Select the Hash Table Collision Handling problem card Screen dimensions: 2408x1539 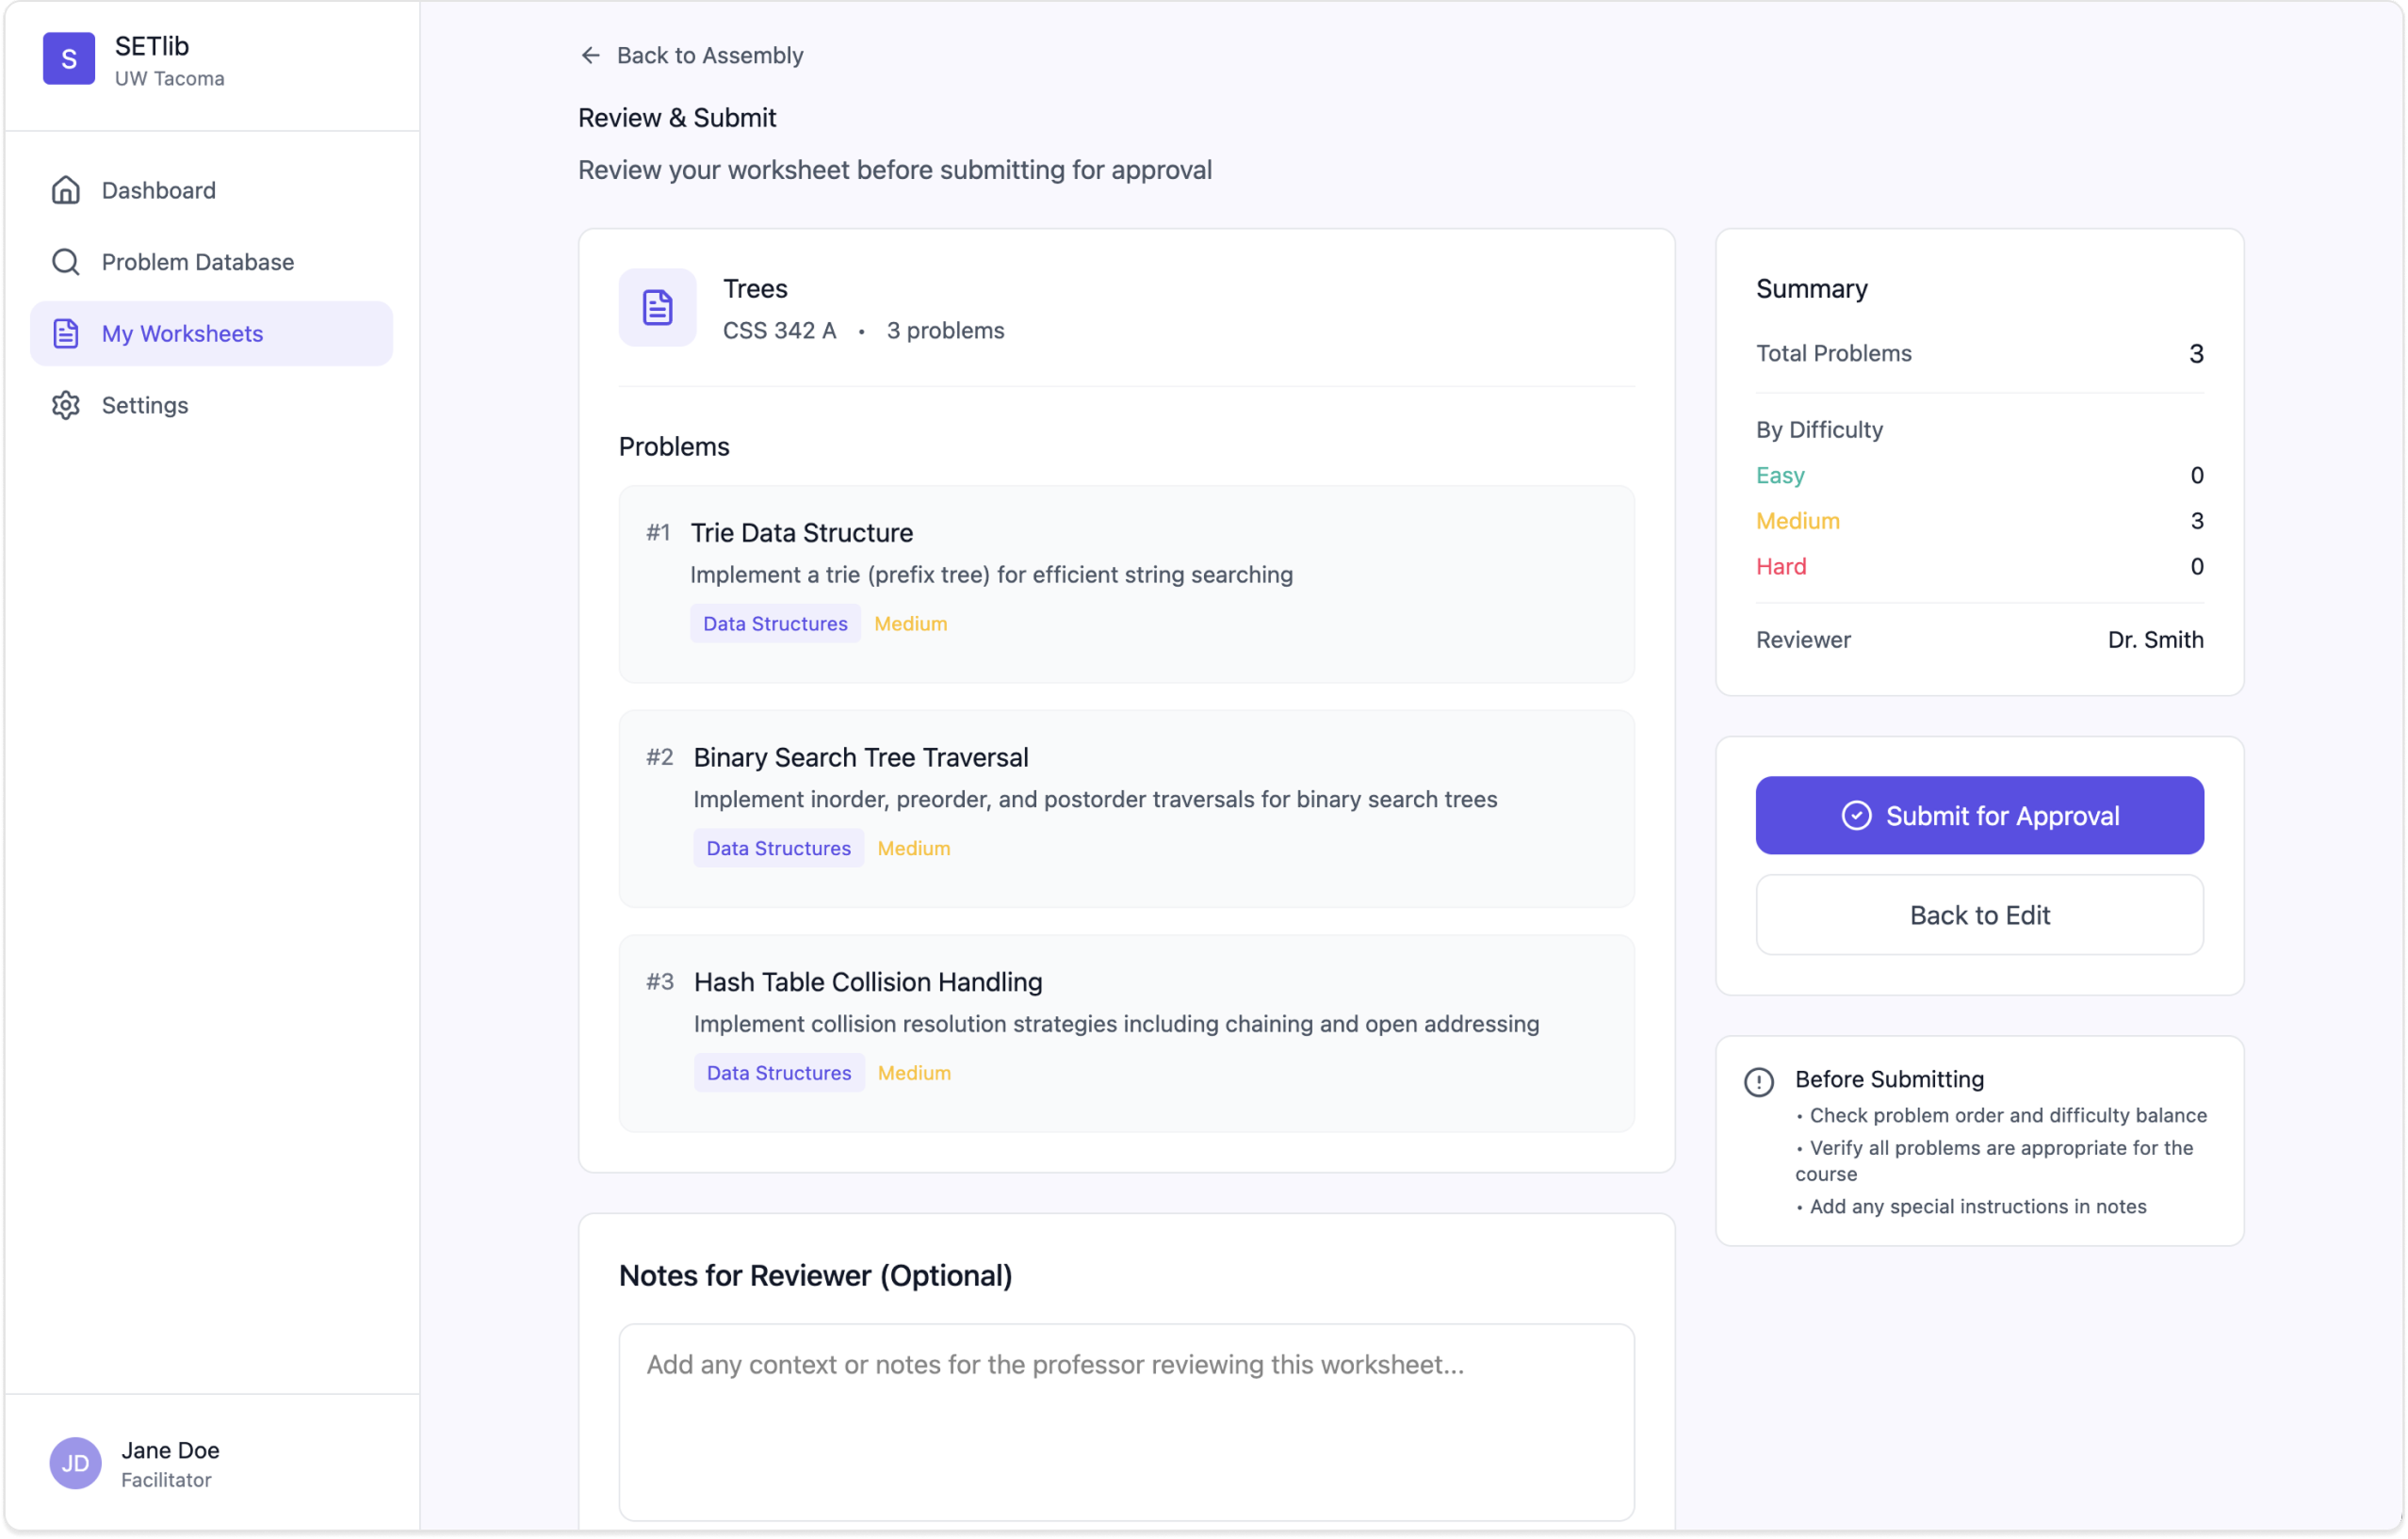coord(1126,1033)
